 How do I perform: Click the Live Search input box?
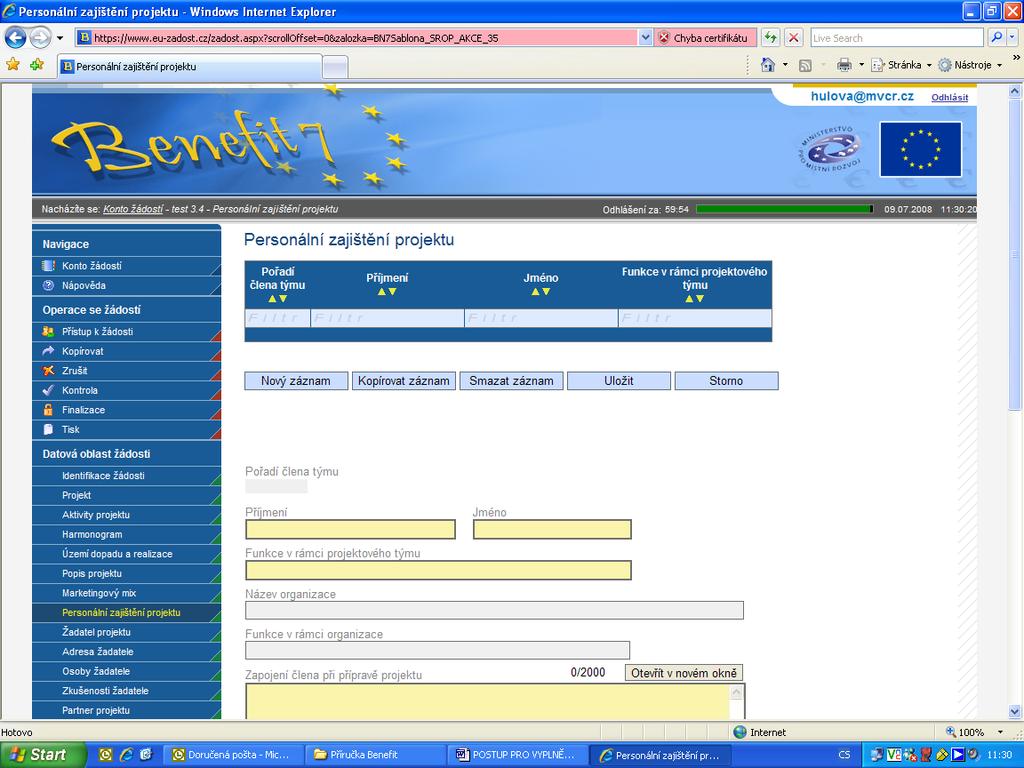click(897, 38)
